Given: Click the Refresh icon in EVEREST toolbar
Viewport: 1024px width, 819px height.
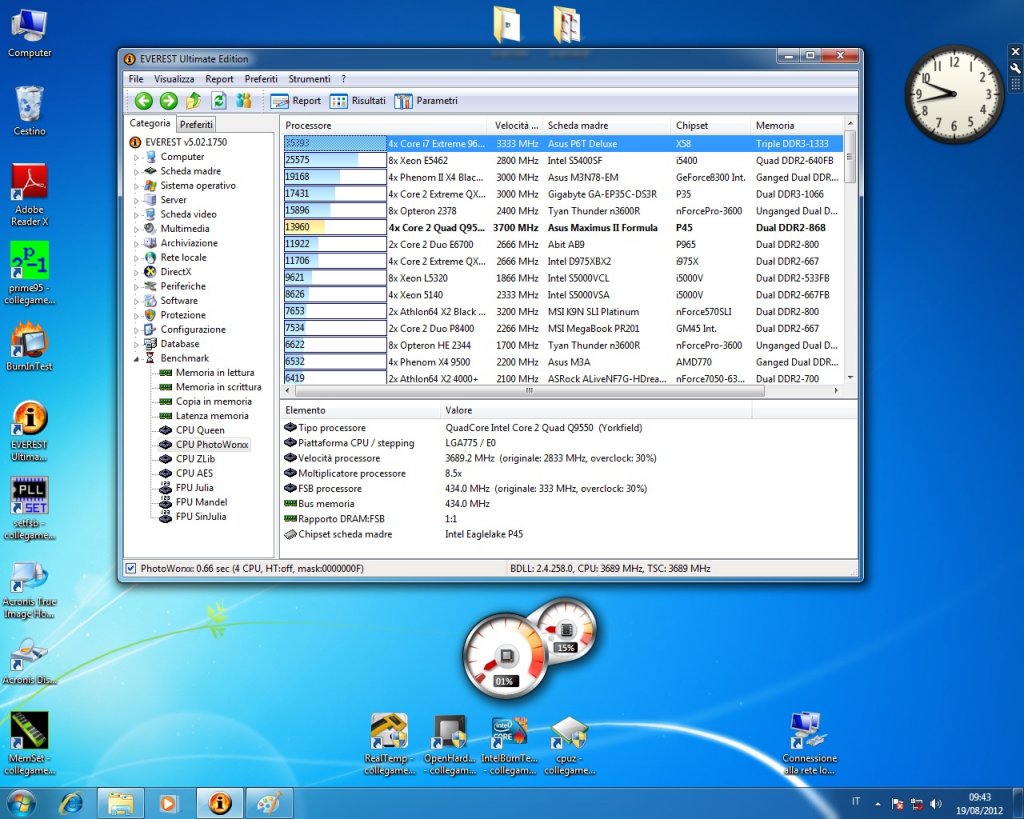Looking at the screenshot, I should click(219, 101).
